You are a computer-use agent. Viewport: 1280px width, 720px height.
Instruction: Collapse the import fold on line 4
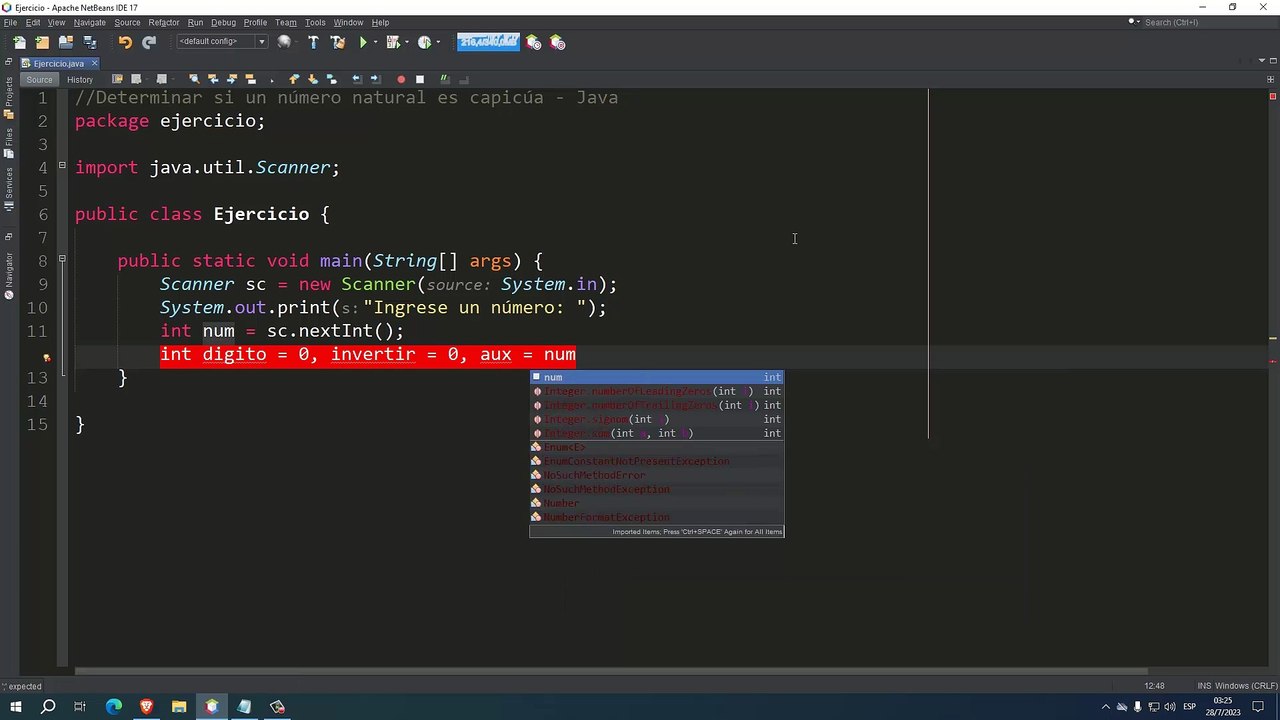[x=62, y=166]
